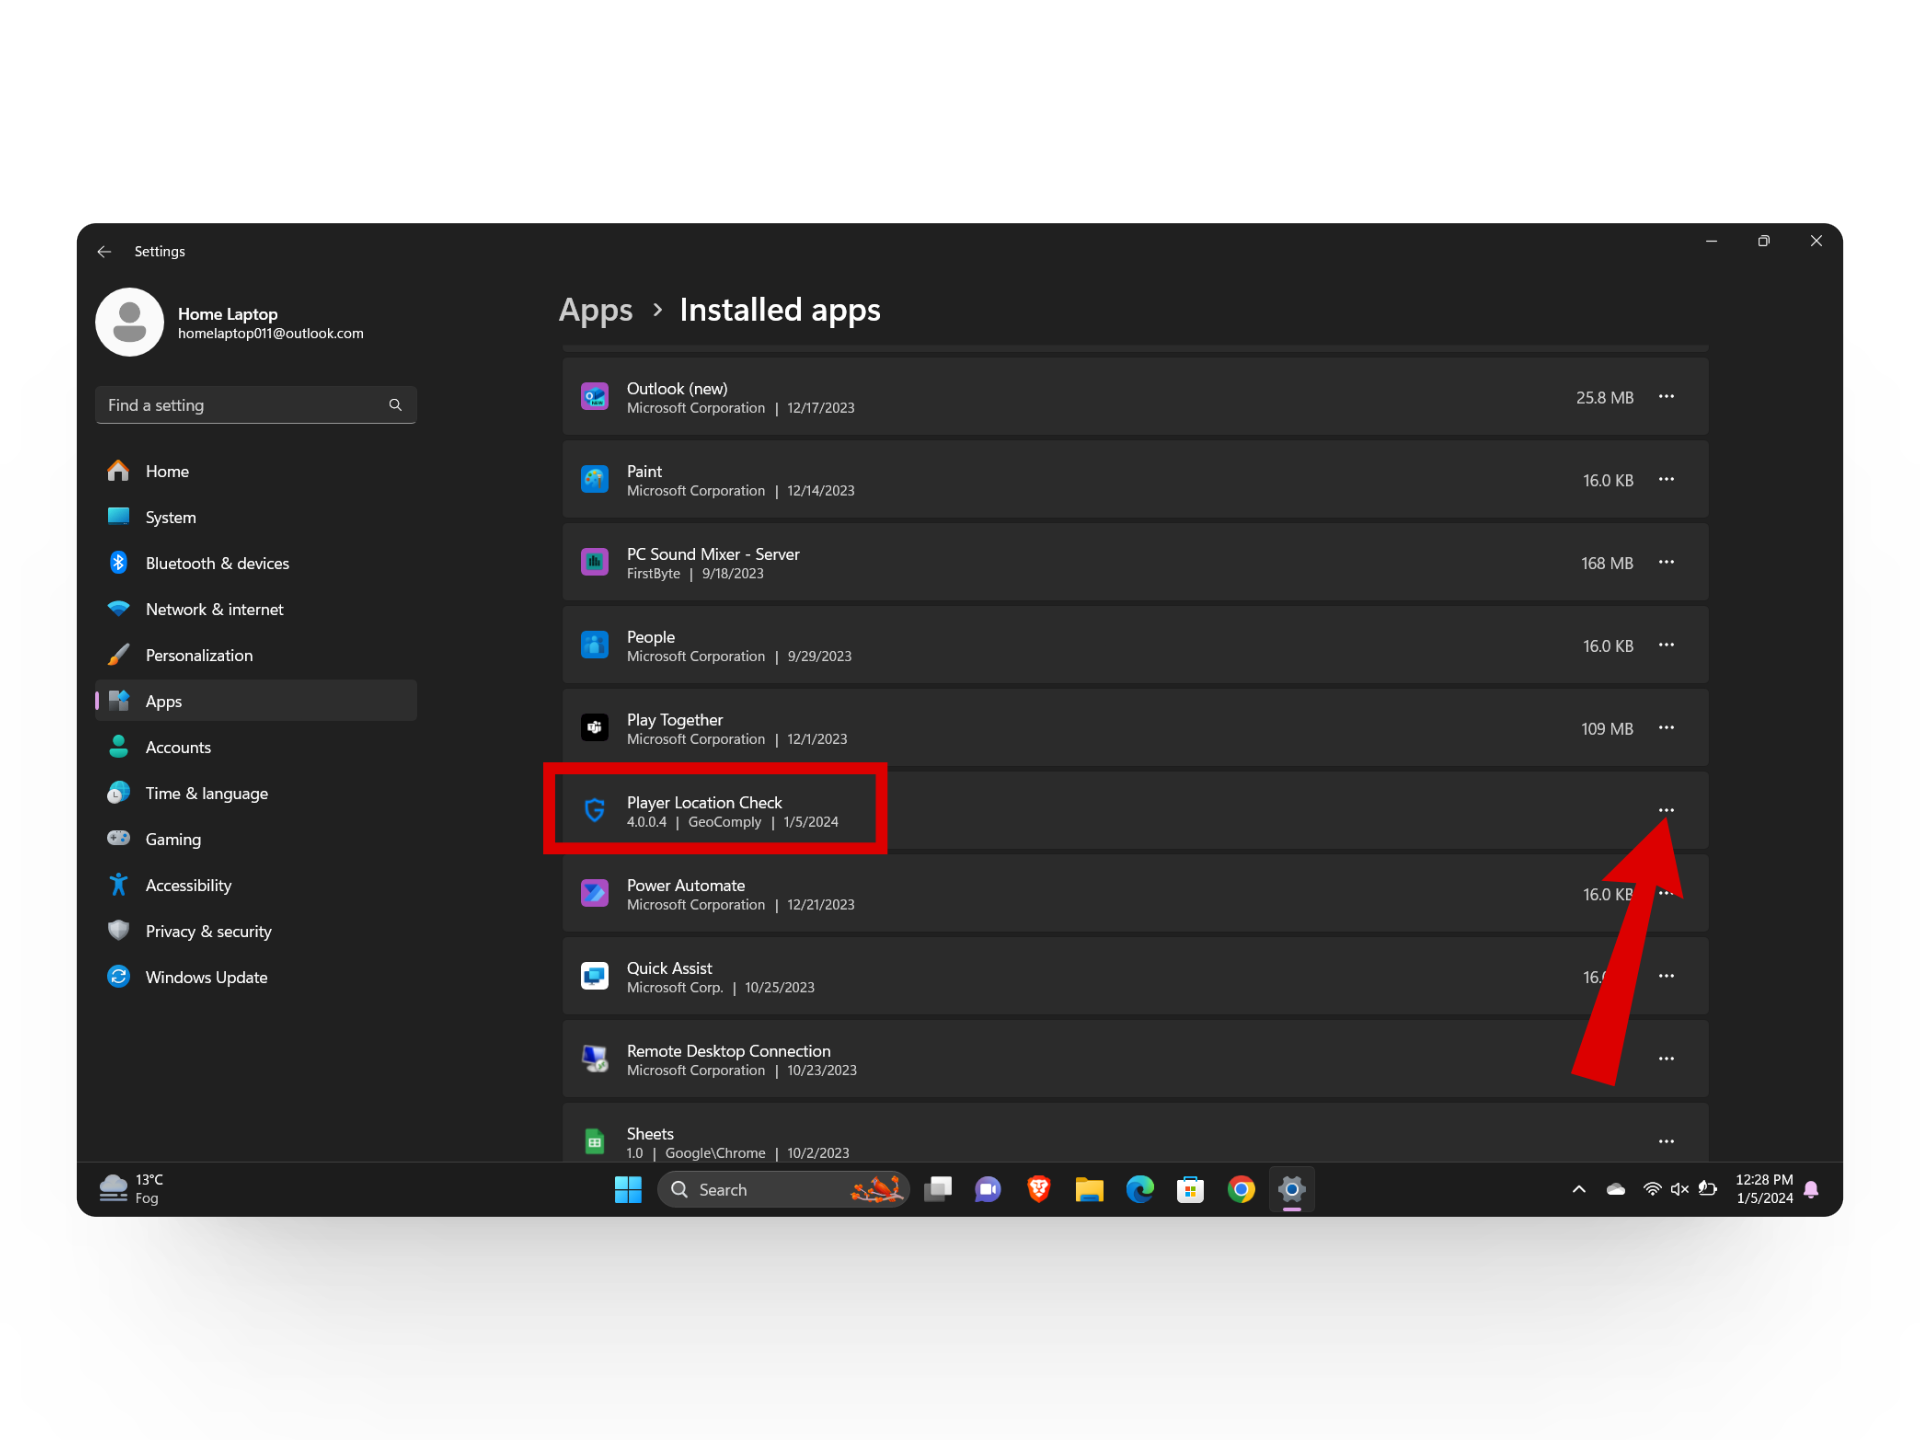This screenshot has height=1440, width=1920.
Task: Select the Gaming controller icon
Action: click(119, 839)
